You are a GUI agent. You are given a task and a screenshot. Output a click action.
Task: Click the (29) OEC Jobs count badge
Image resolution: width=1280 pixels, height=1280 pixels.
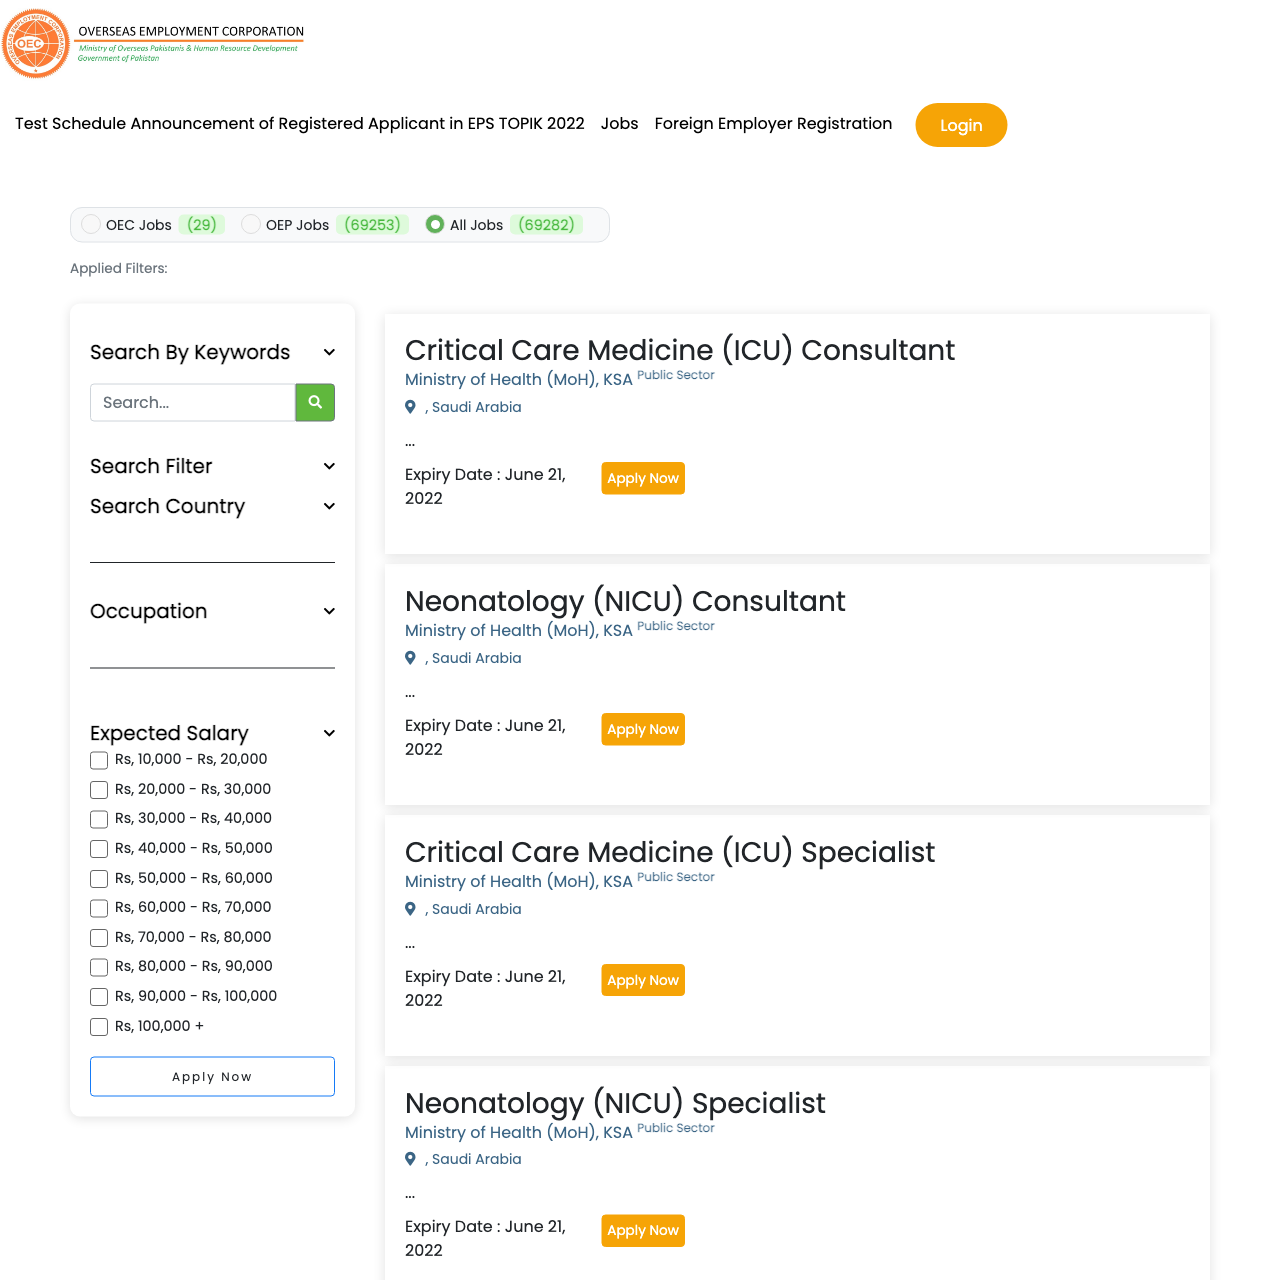point(202,224)
